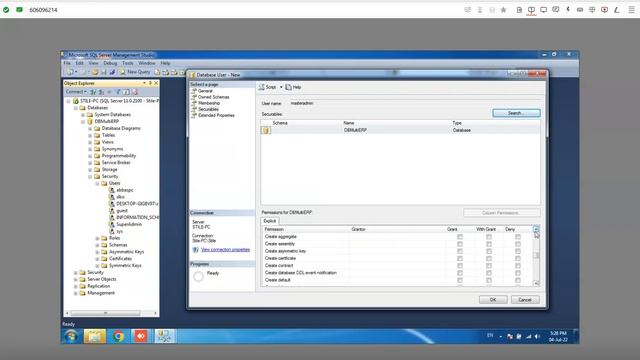Select the Explicit permissions tab
Viewport: 640px width, 360px height.
click(x=270, y=221)
